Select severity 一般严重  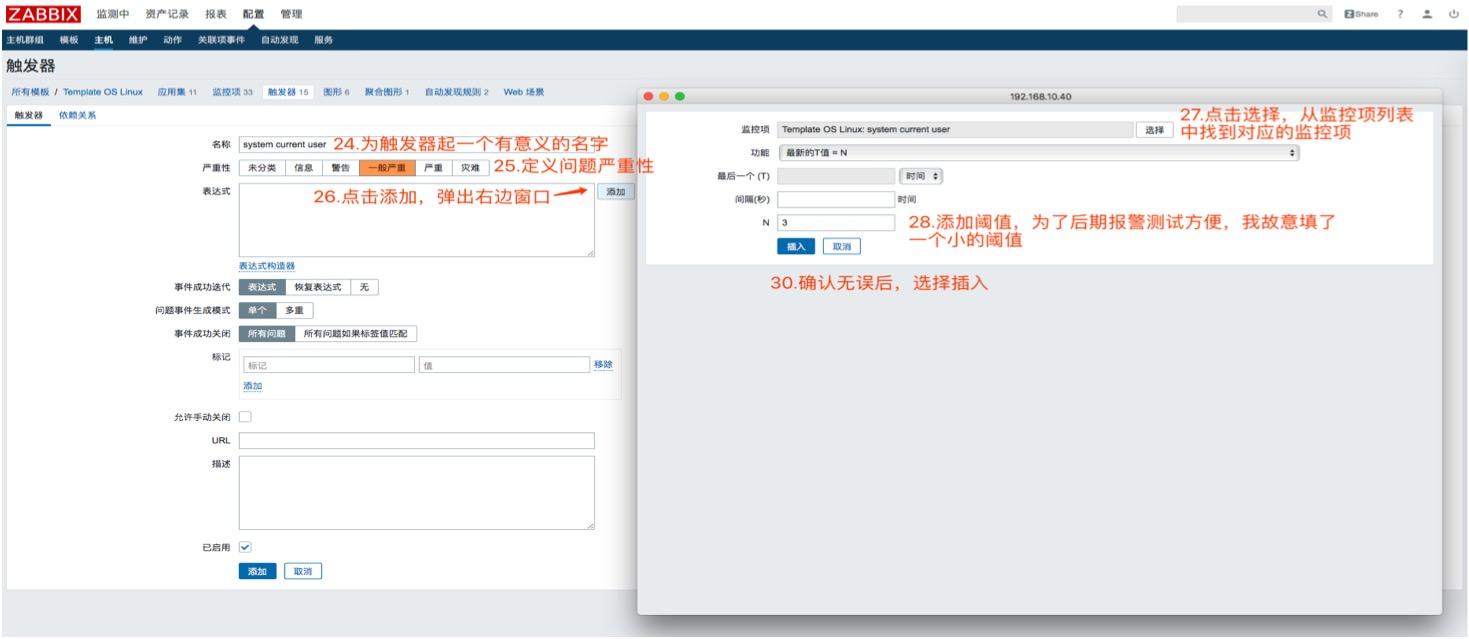(386, 168)
